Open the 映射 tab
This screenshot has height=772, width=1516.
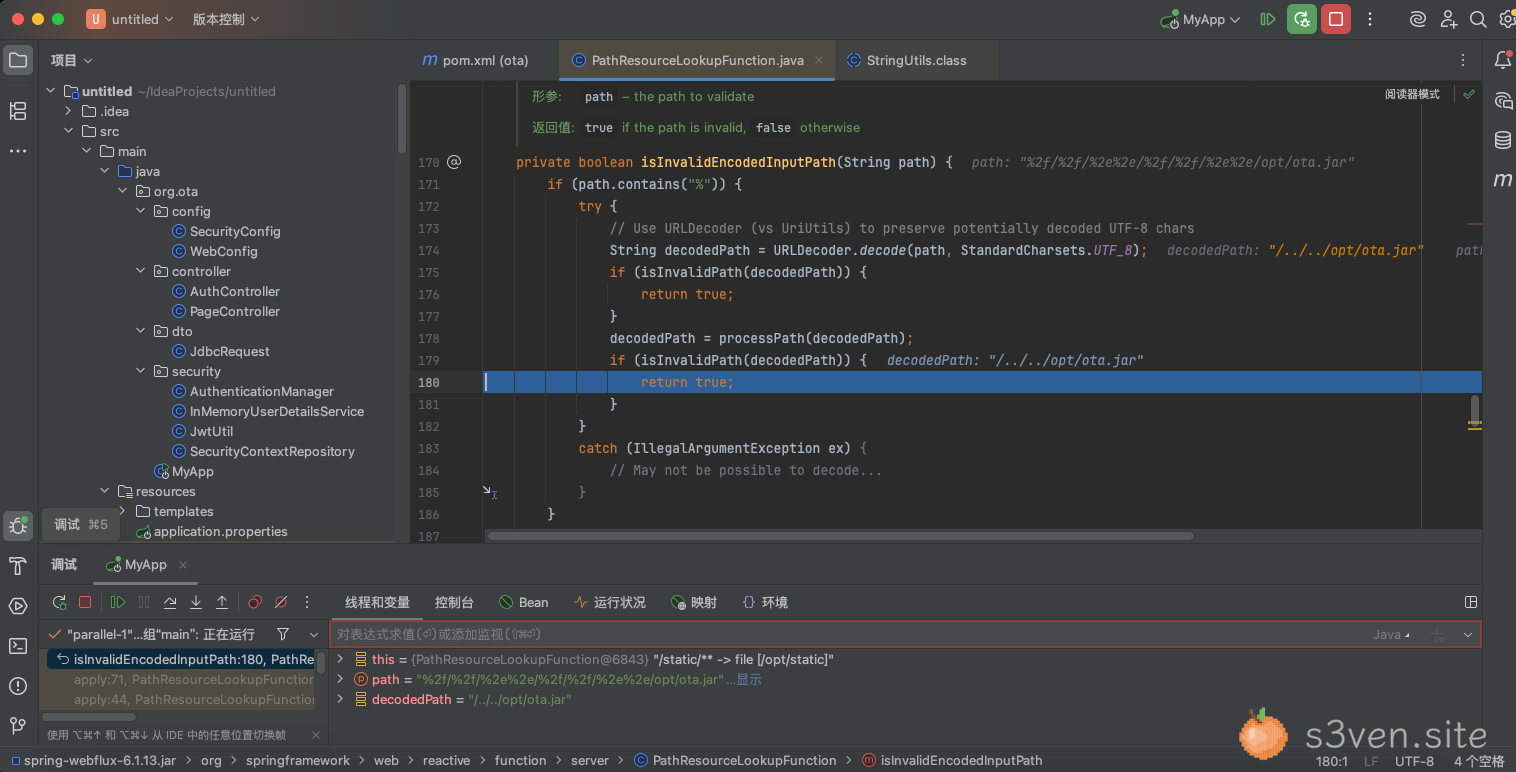693,602
